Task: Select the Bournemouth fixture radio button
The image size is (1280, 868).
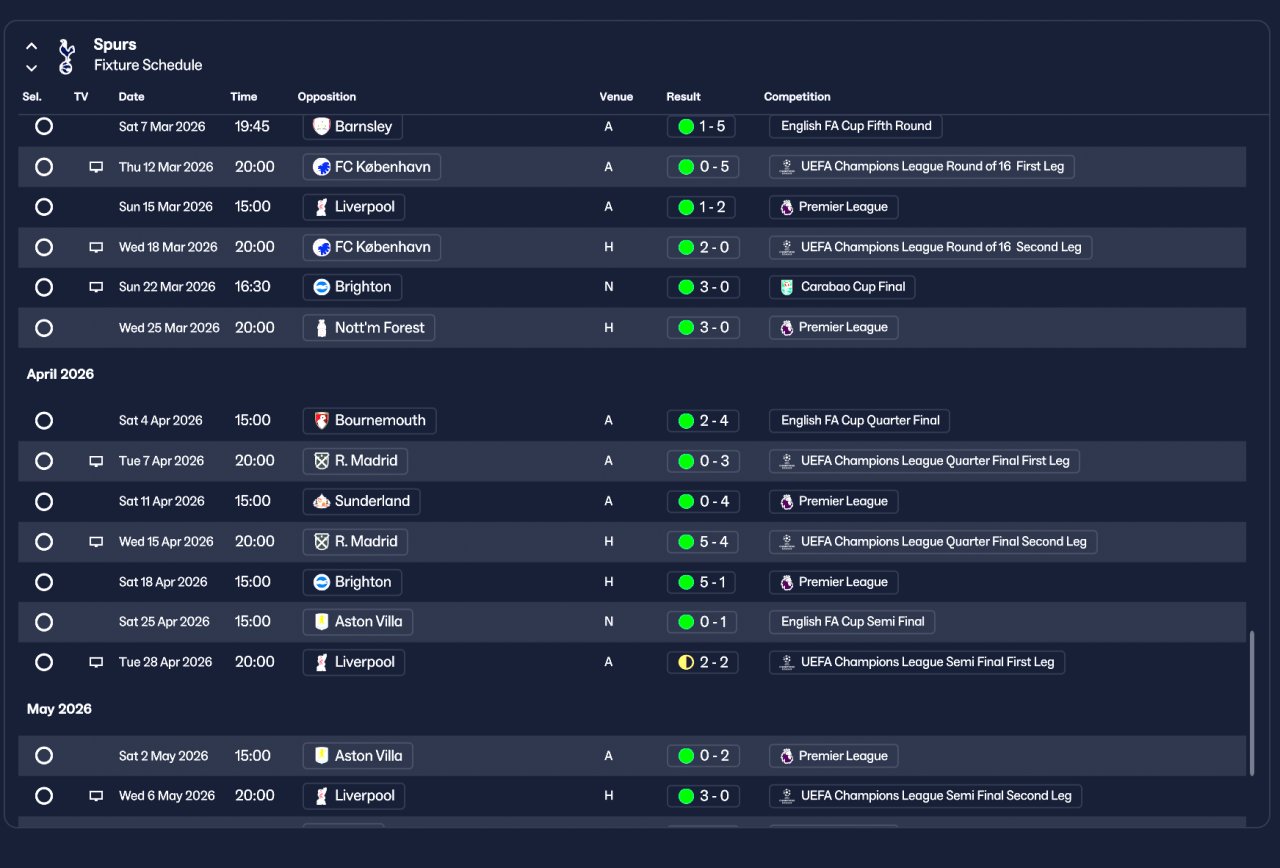Action: point(44,420)
